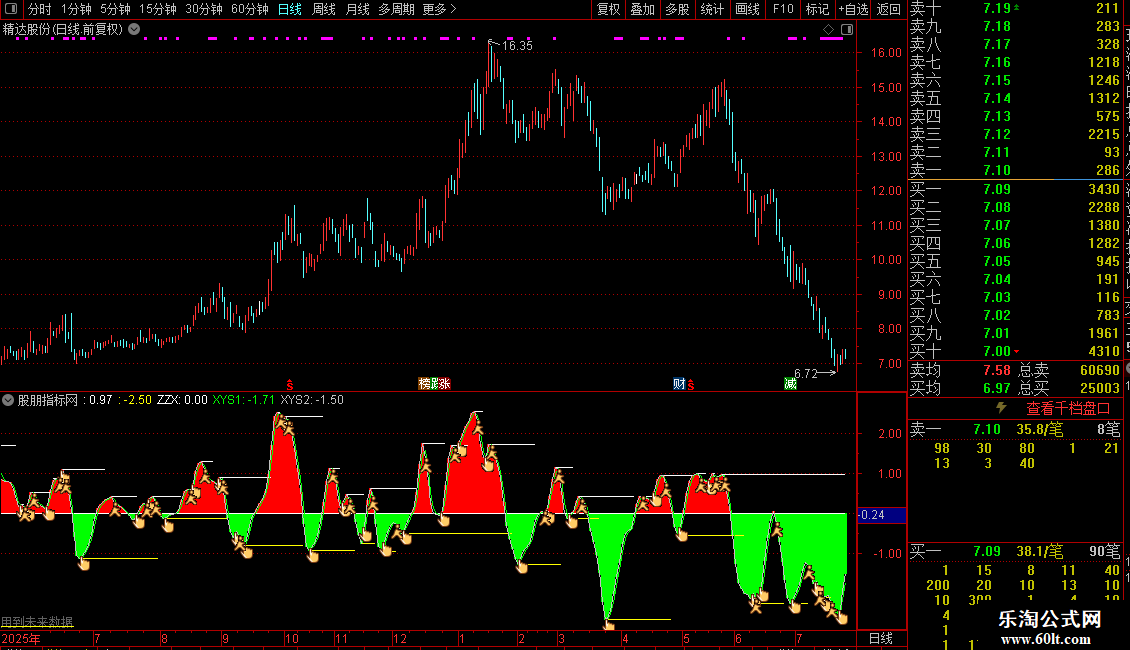
Task: Expand the 股朋指标网 indicator dropdown
Action: pyautogui.click(x=8, y=400)
